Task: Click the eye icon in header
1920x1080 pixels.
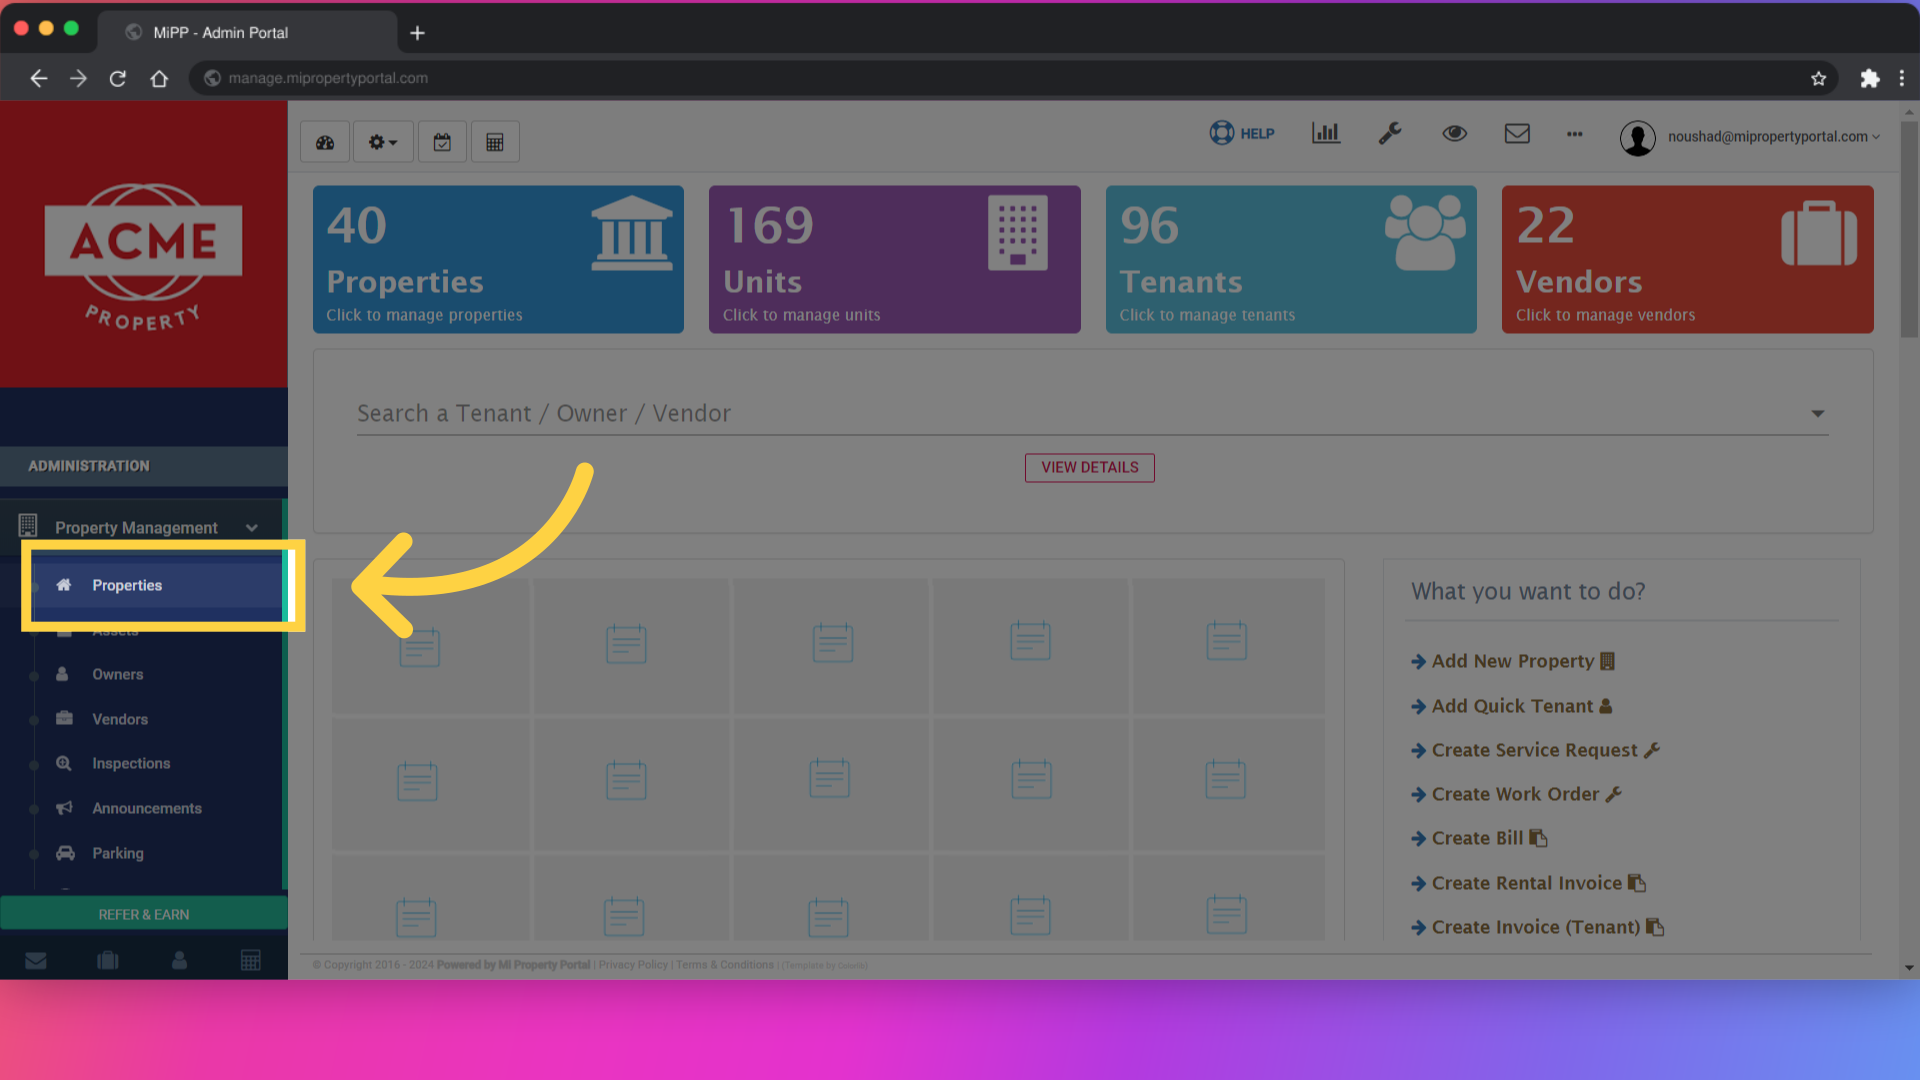Action: coord(1454,133)
